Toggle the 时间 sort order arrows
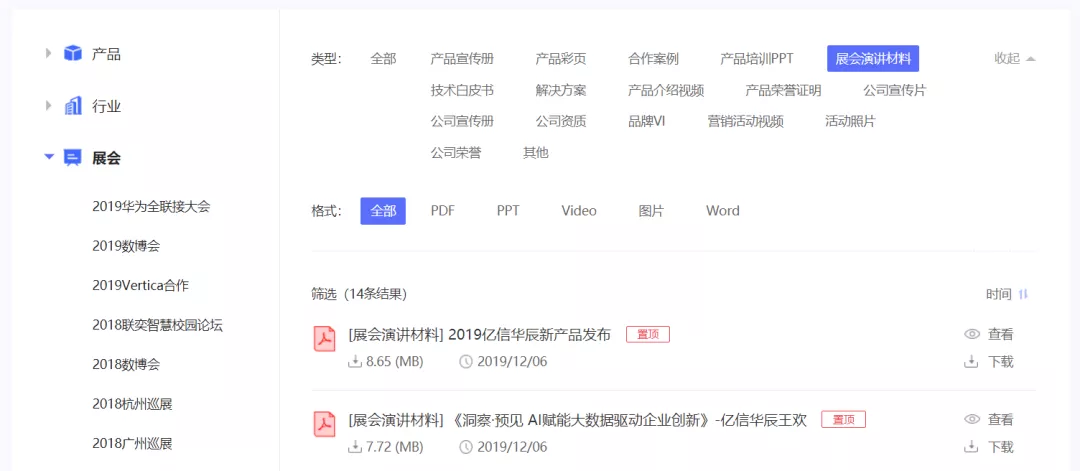Viewport: 1080px width, 471px height. coord(1023,294)
